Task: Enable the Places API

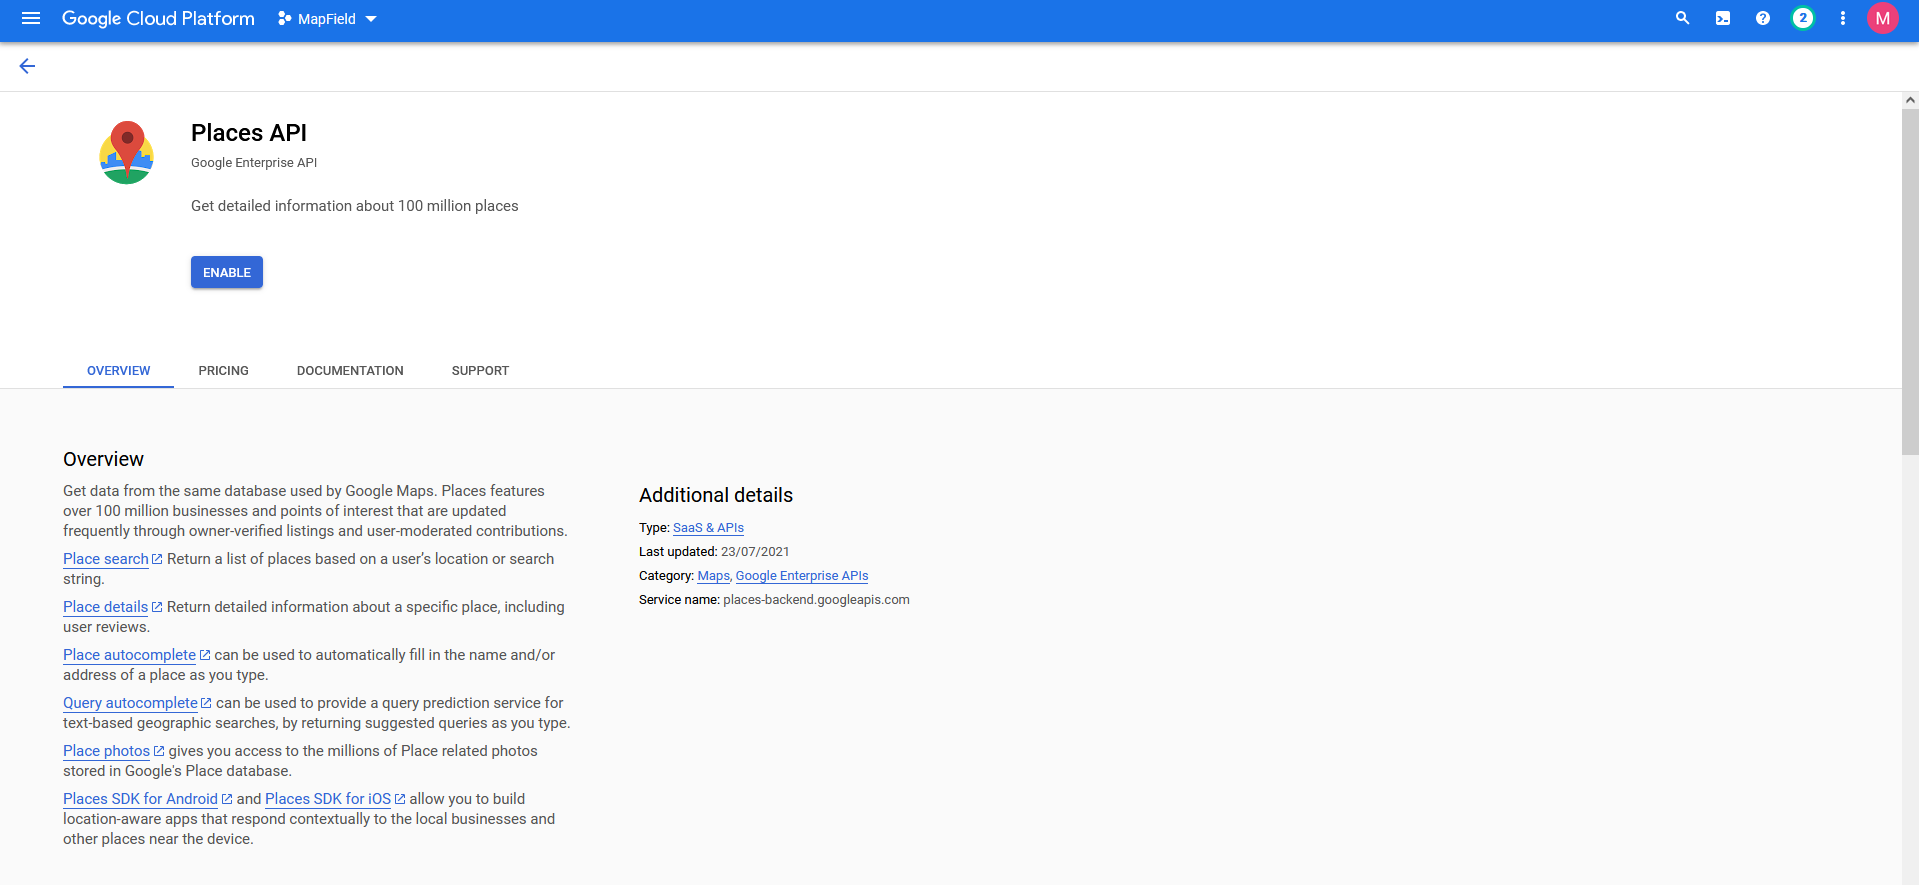Action: tap(227, 272)
